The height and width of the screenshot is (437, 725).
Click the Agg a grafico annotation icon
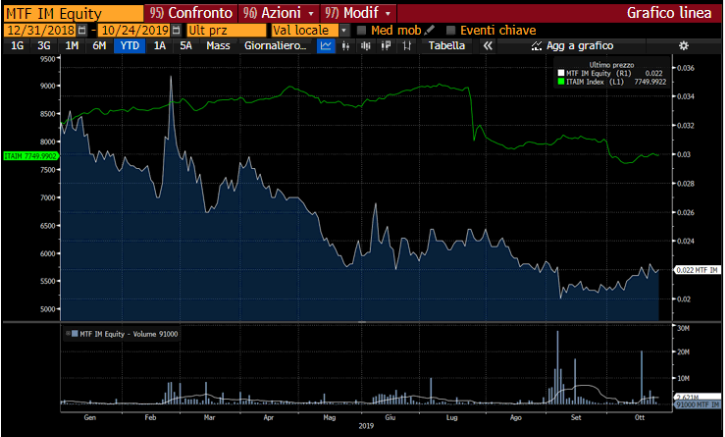(x=536, y=46)
